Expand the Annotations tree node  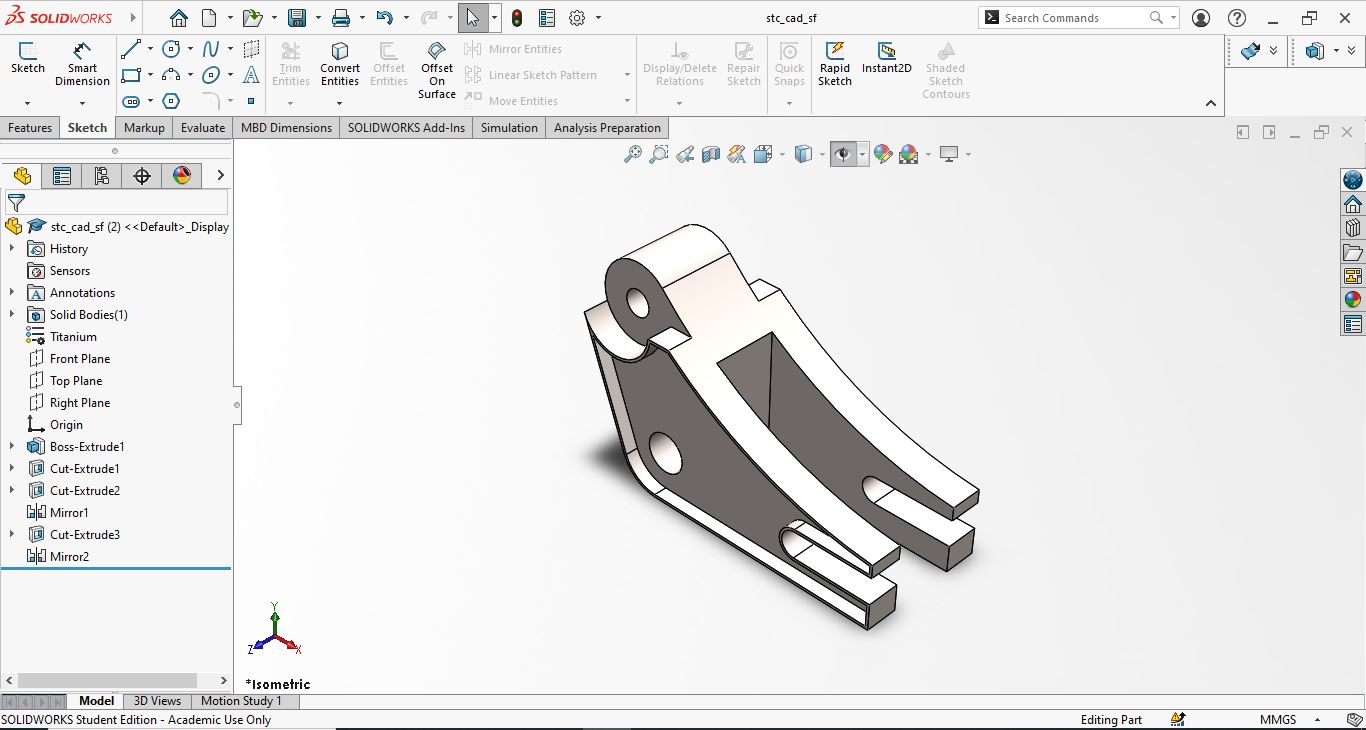[x=12, y=293]
